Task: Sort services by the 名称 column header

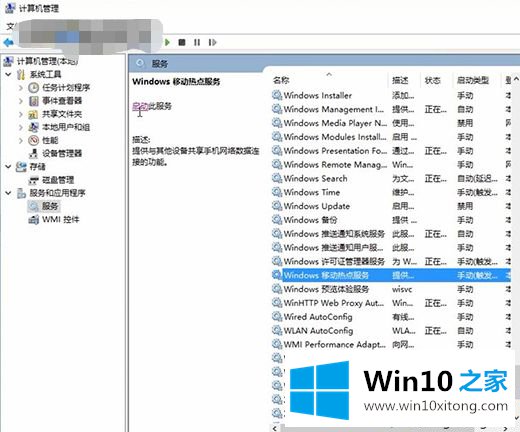Action: pos(281,80)
